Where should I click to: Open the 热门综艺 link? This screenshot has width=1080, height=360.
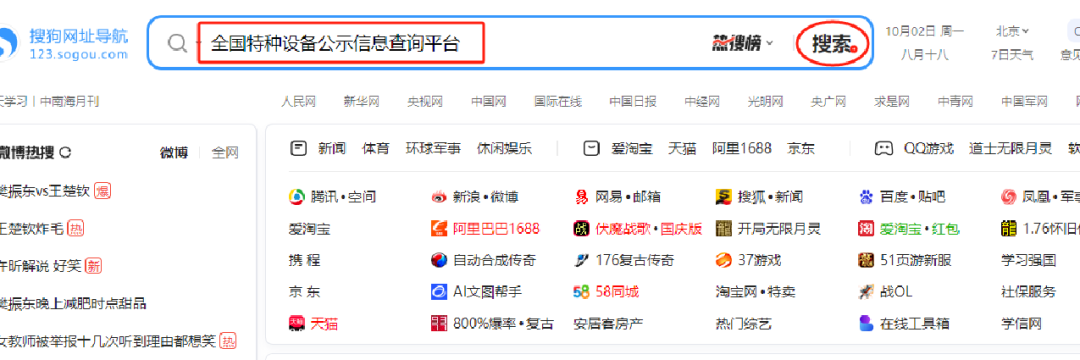743,323
